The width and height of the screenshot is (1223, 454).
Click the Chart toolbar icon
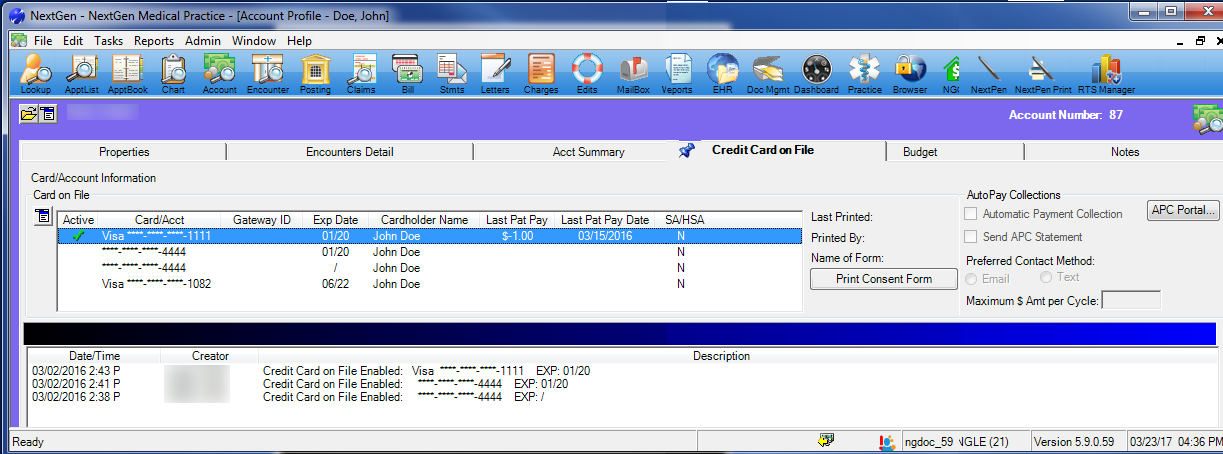pyautogui.click(x=173, y=72)
